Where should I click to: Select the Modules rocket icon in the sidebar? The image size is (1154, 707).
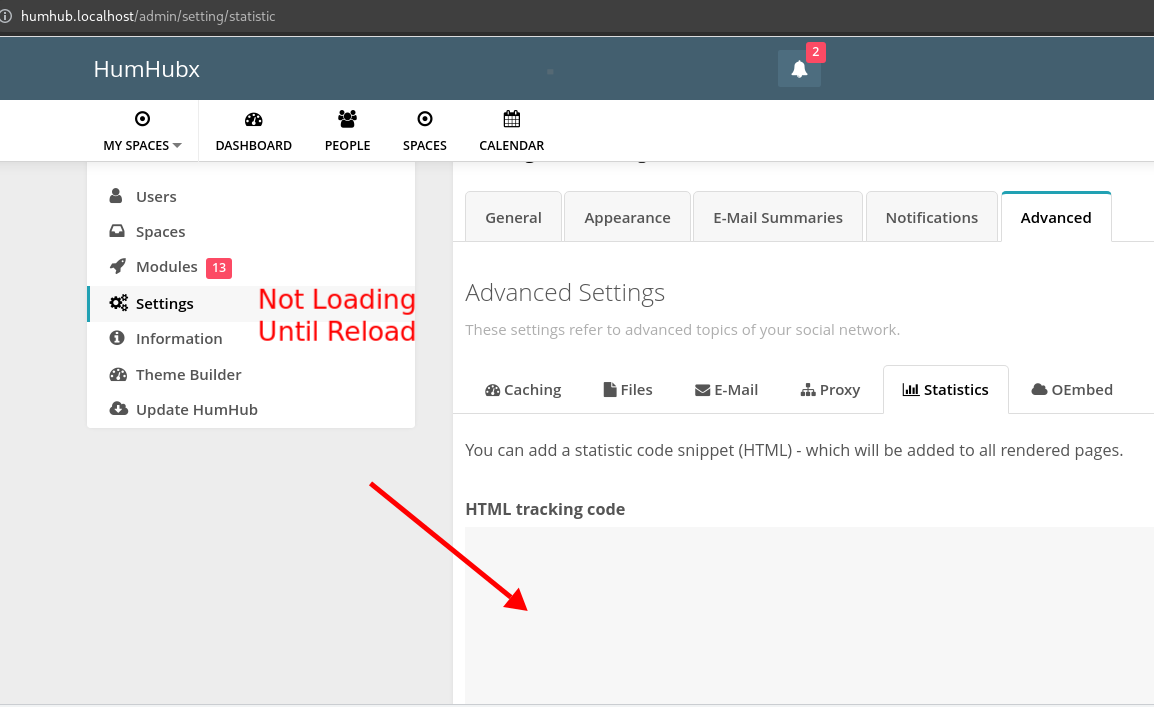(x=119, y=267)
